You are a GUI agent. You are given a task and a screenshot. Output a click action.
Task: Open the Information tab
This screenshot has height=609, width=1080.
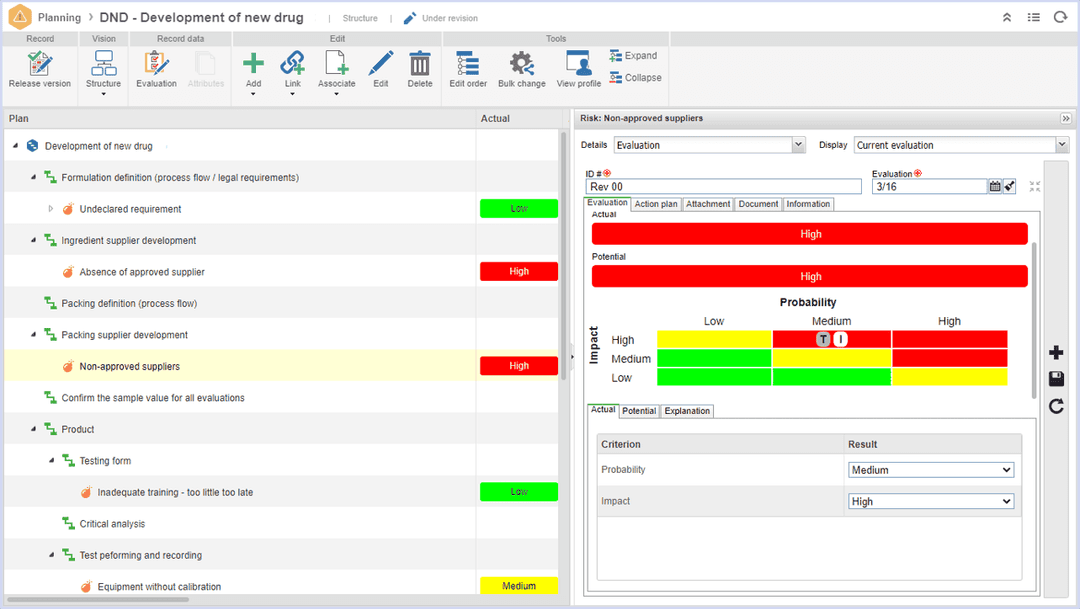[808, 204]
